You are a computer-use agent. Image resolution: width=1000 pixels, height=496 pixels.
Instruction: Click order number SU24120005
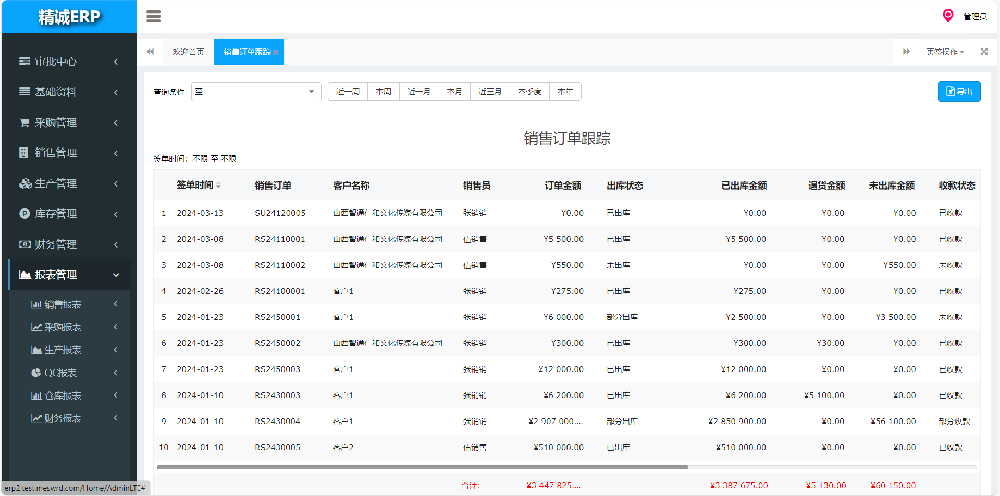[279, 212]
